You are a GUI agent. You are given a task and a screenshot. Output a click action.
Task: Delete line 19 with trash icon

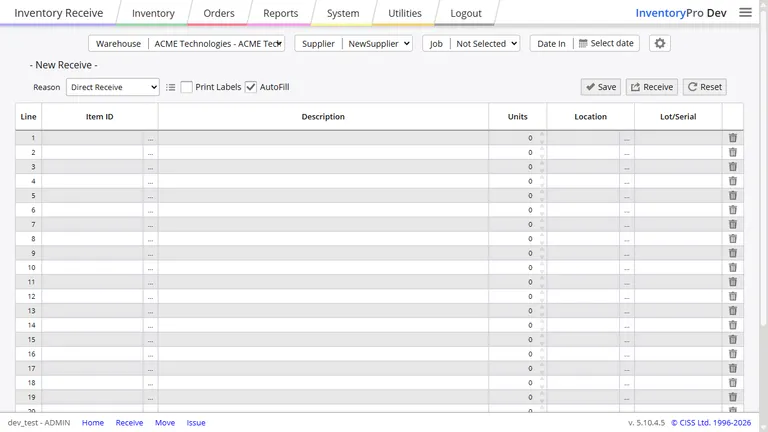click(x=733, y=397)
